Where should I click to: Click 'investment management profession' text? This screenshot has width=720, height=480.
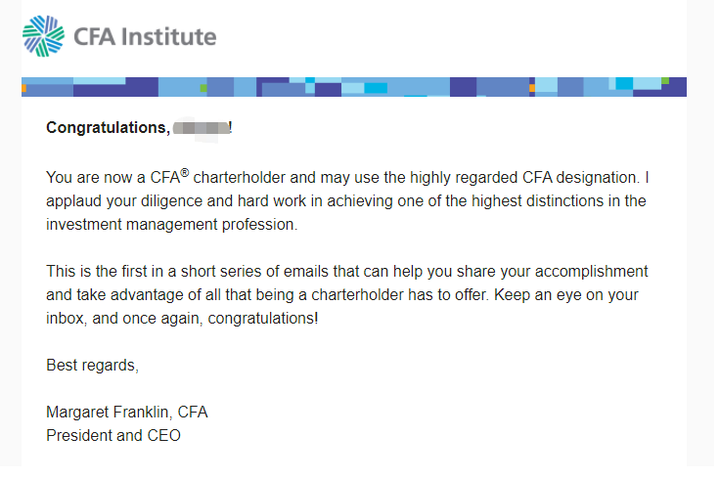click(x=172, y=224)
